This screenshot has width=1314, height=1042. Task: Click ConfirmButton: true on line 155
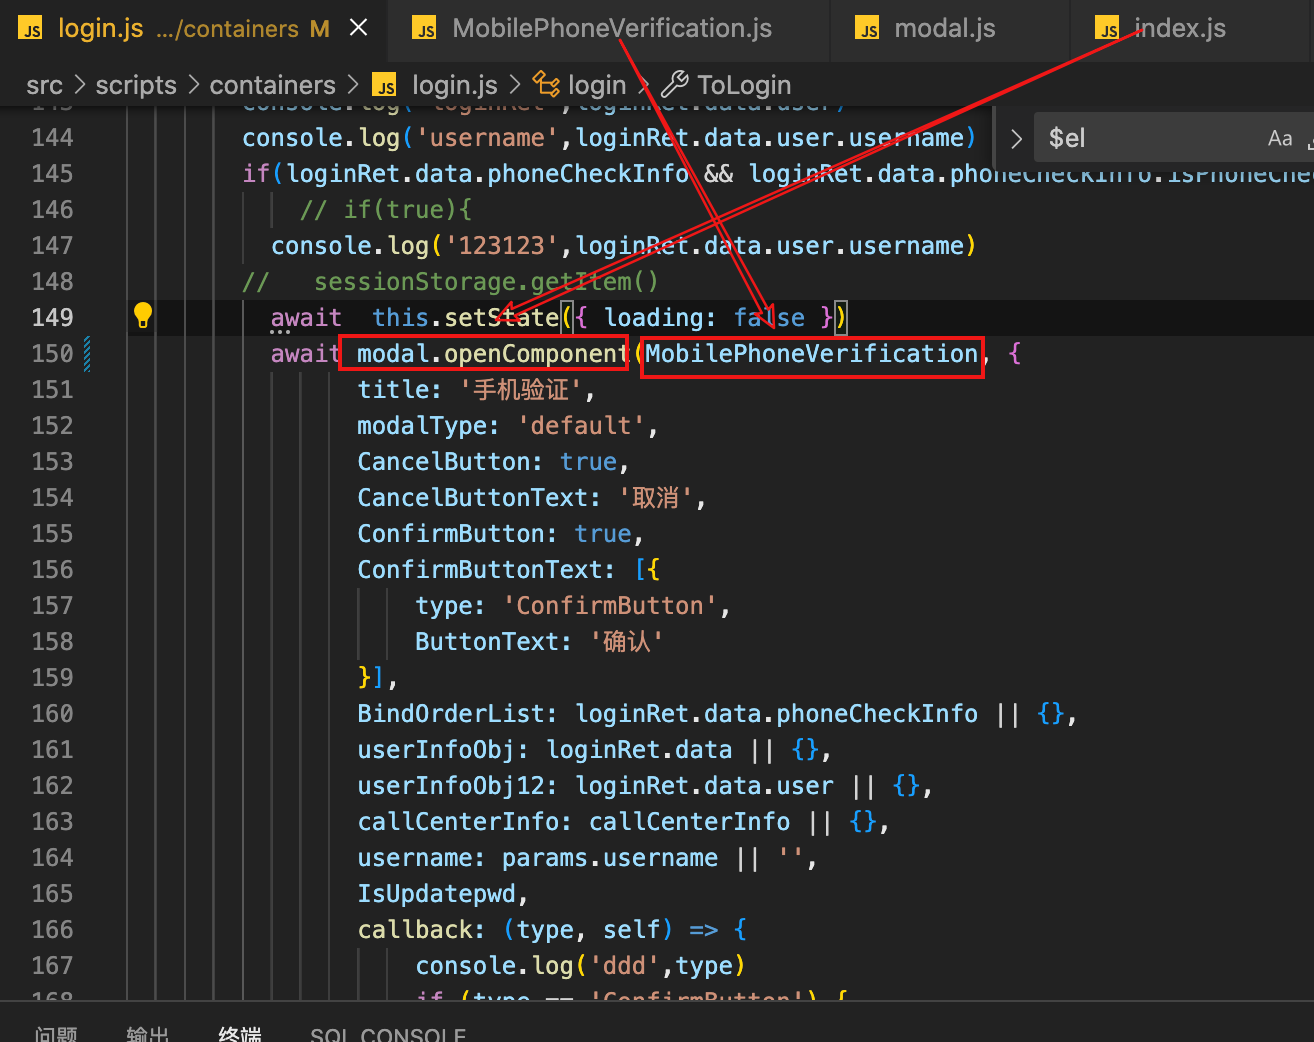click(500, 534)
